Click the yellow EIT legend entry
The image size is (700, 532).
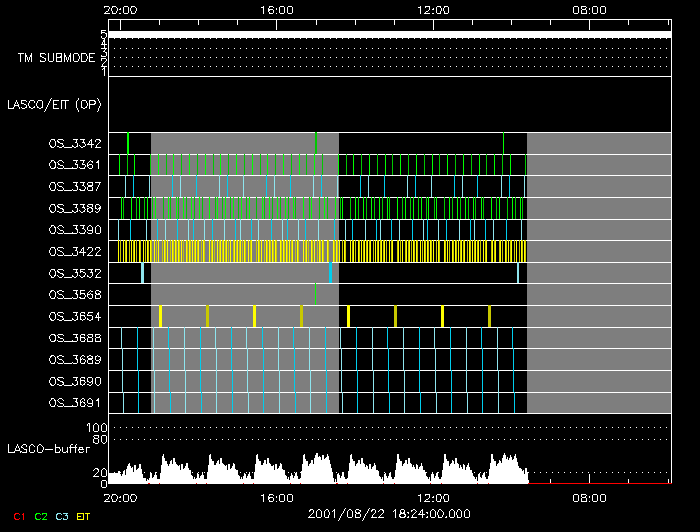coord(84,516)
